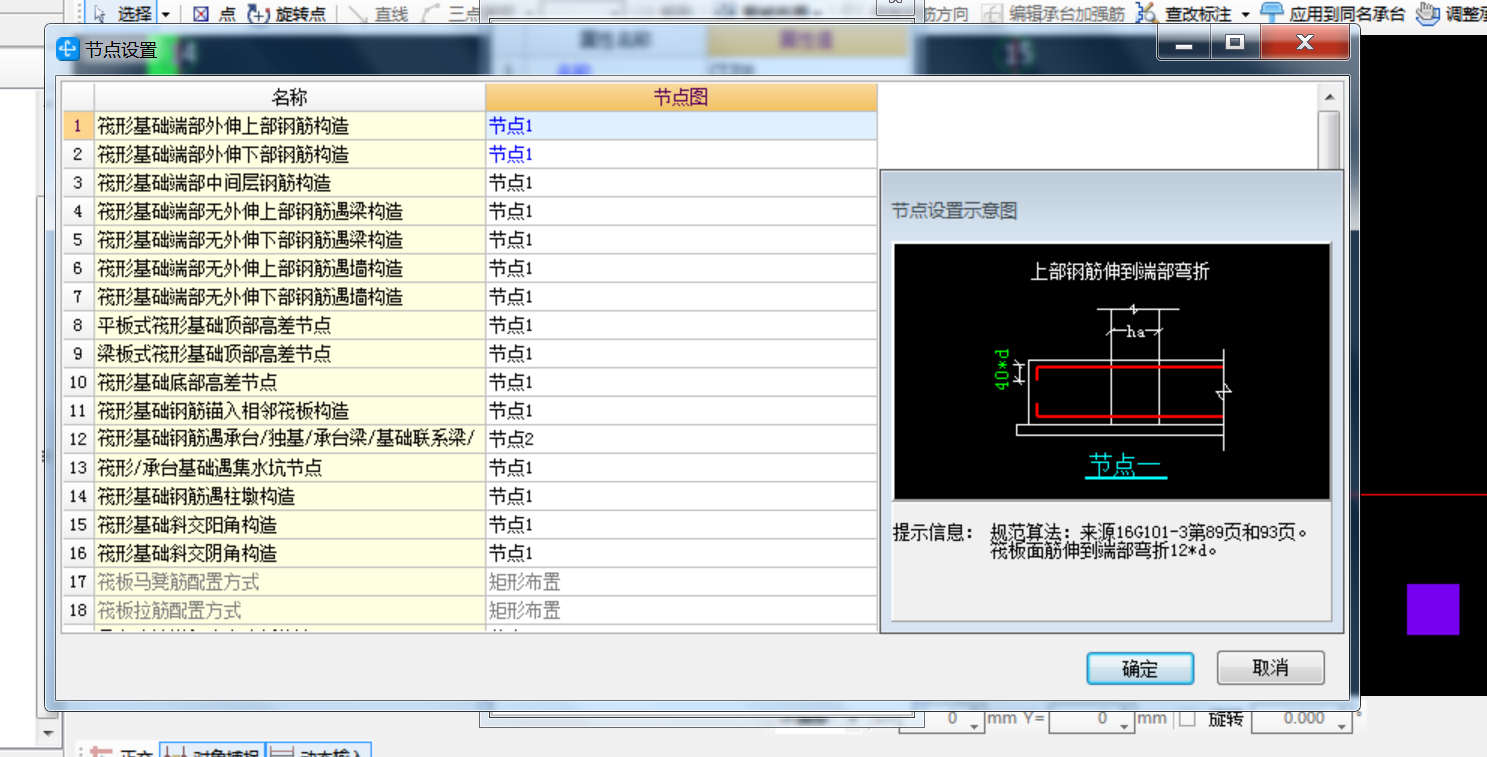
Task: Select row 筏形基础斜交阴角构造
Action: 290,553
